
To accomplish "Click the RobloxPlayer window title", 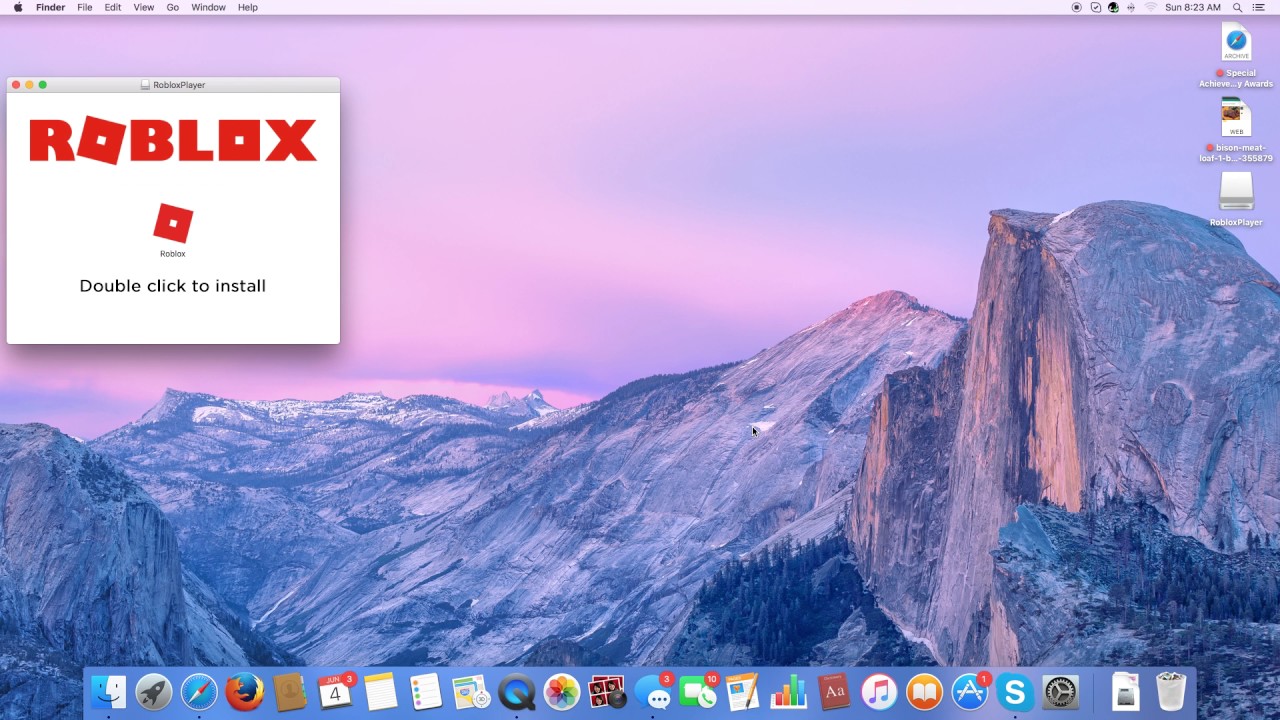I will pos(179,85).
